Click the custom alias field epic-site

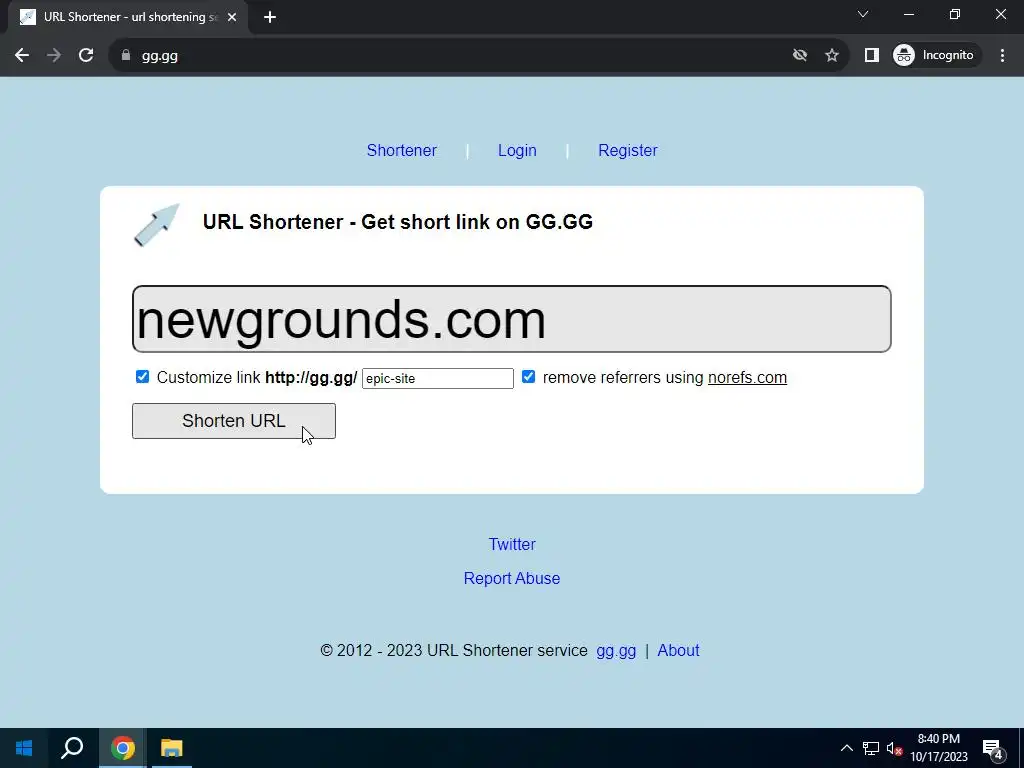pos(438,378)
